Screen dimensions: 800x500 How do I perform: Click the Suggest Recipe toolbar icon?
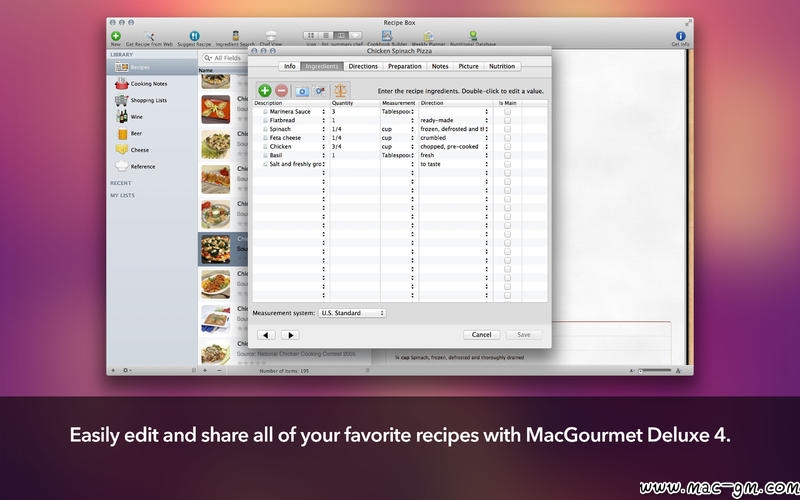pyautogui.click(x=194, y=36)
